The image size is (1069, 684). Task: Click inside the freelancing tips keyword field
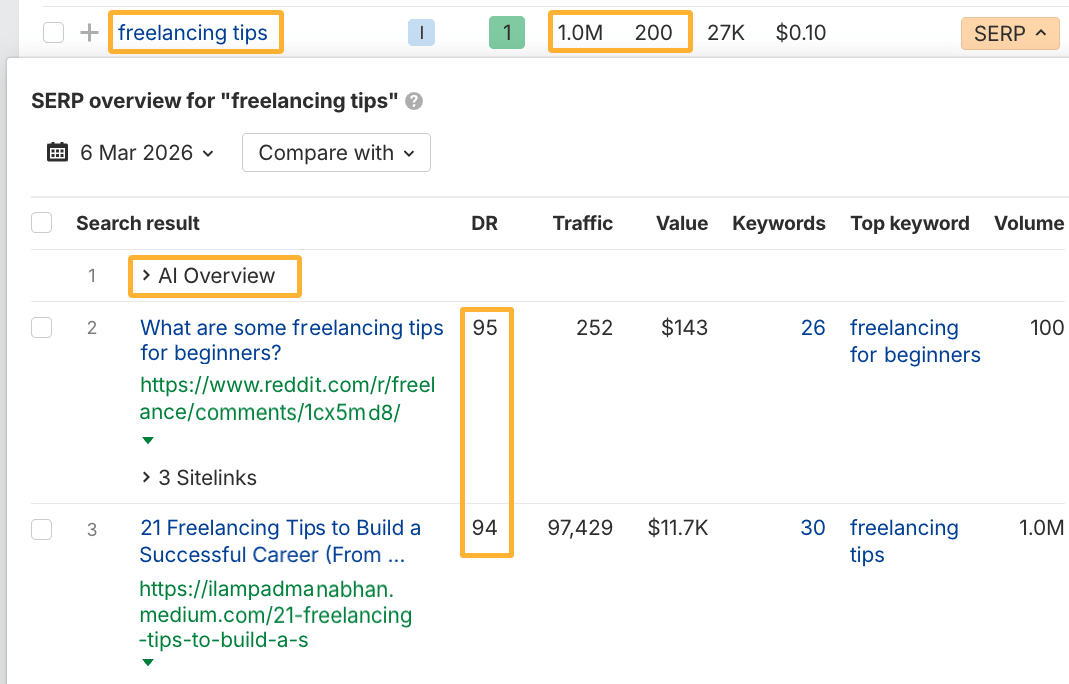(195, 32)
